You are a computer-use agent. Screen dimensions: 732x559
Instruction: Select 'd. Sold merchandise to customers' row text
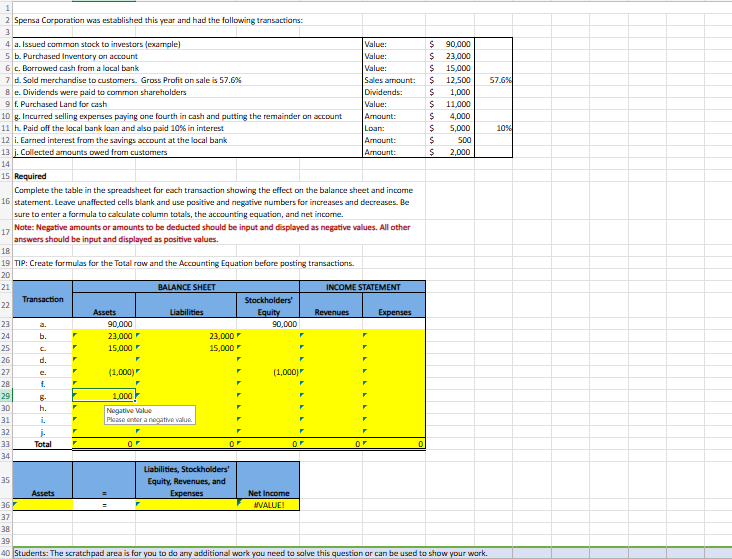127,80
